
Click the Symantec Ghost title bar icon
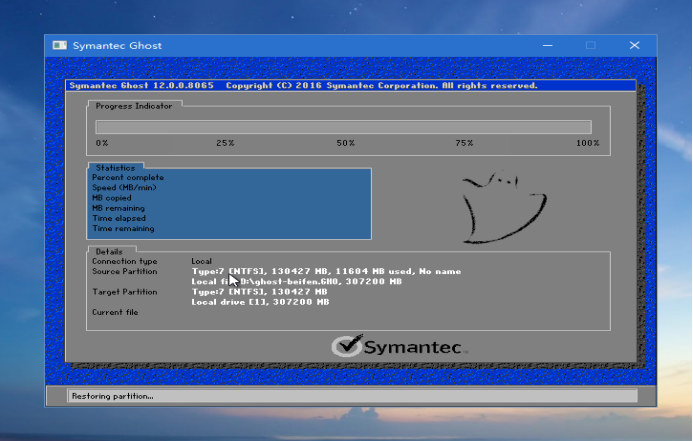click(60, 46)
